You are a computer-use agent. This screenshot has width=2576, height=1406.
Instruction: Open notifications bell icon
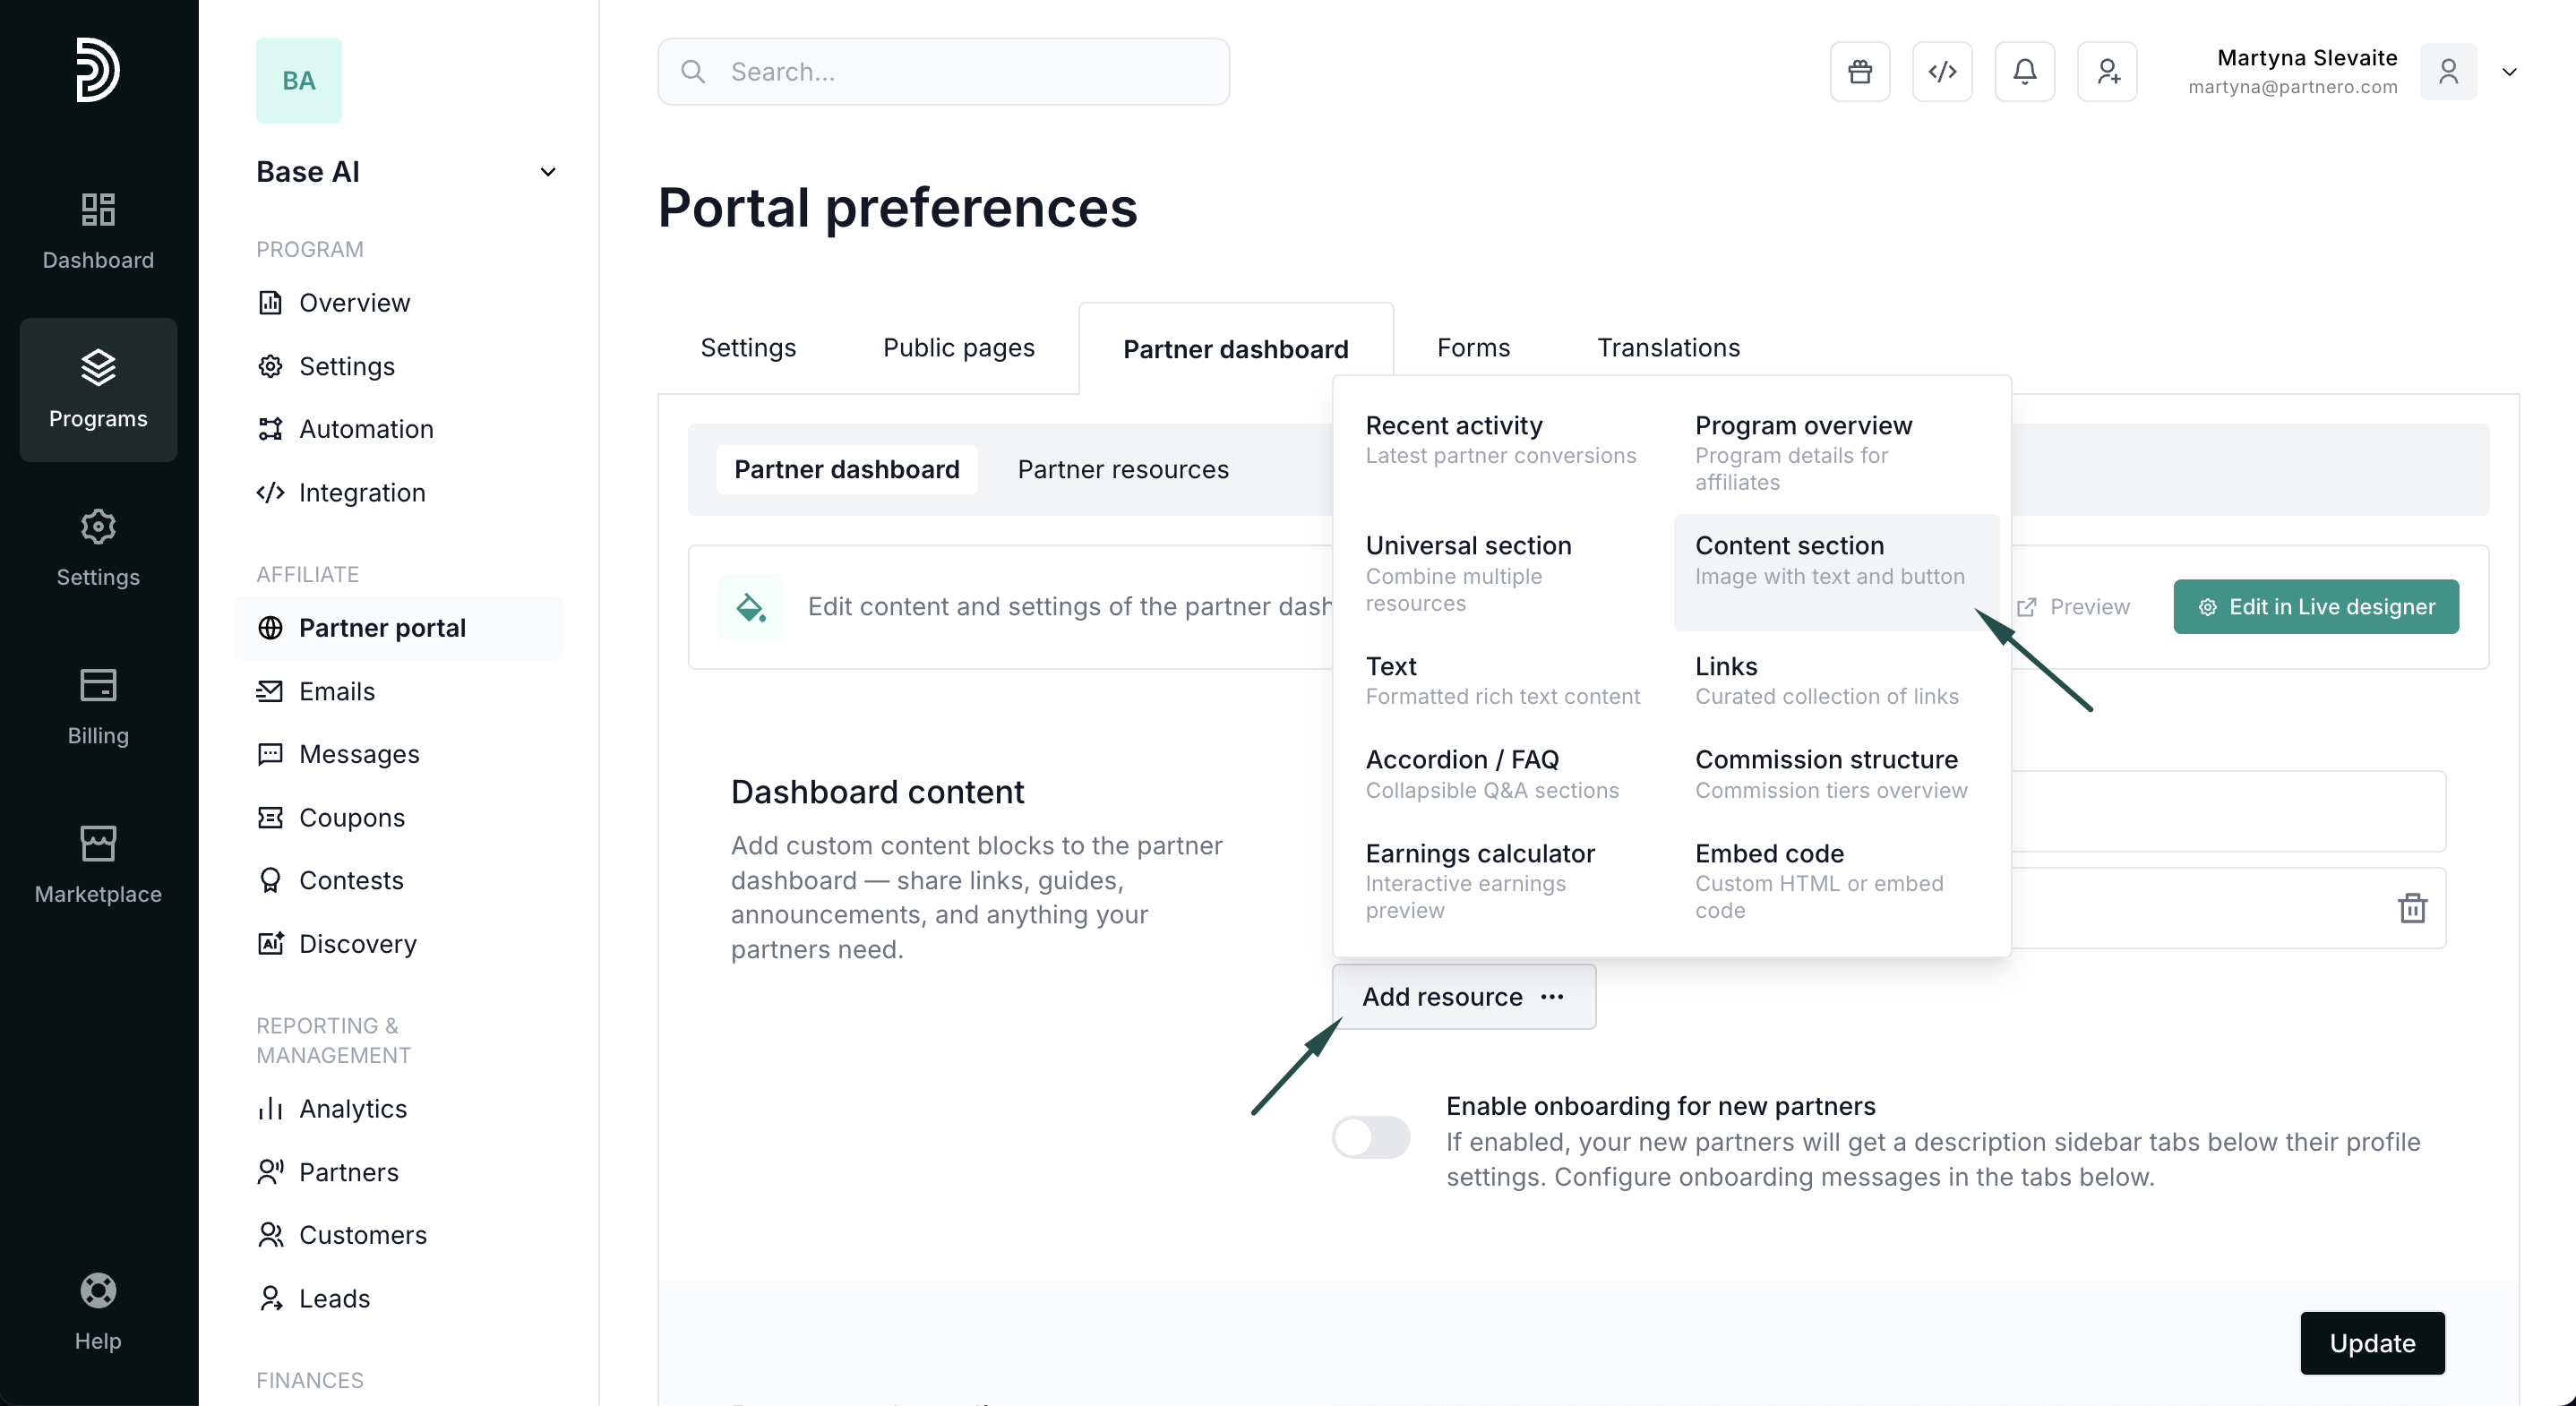click(2024, 72)
